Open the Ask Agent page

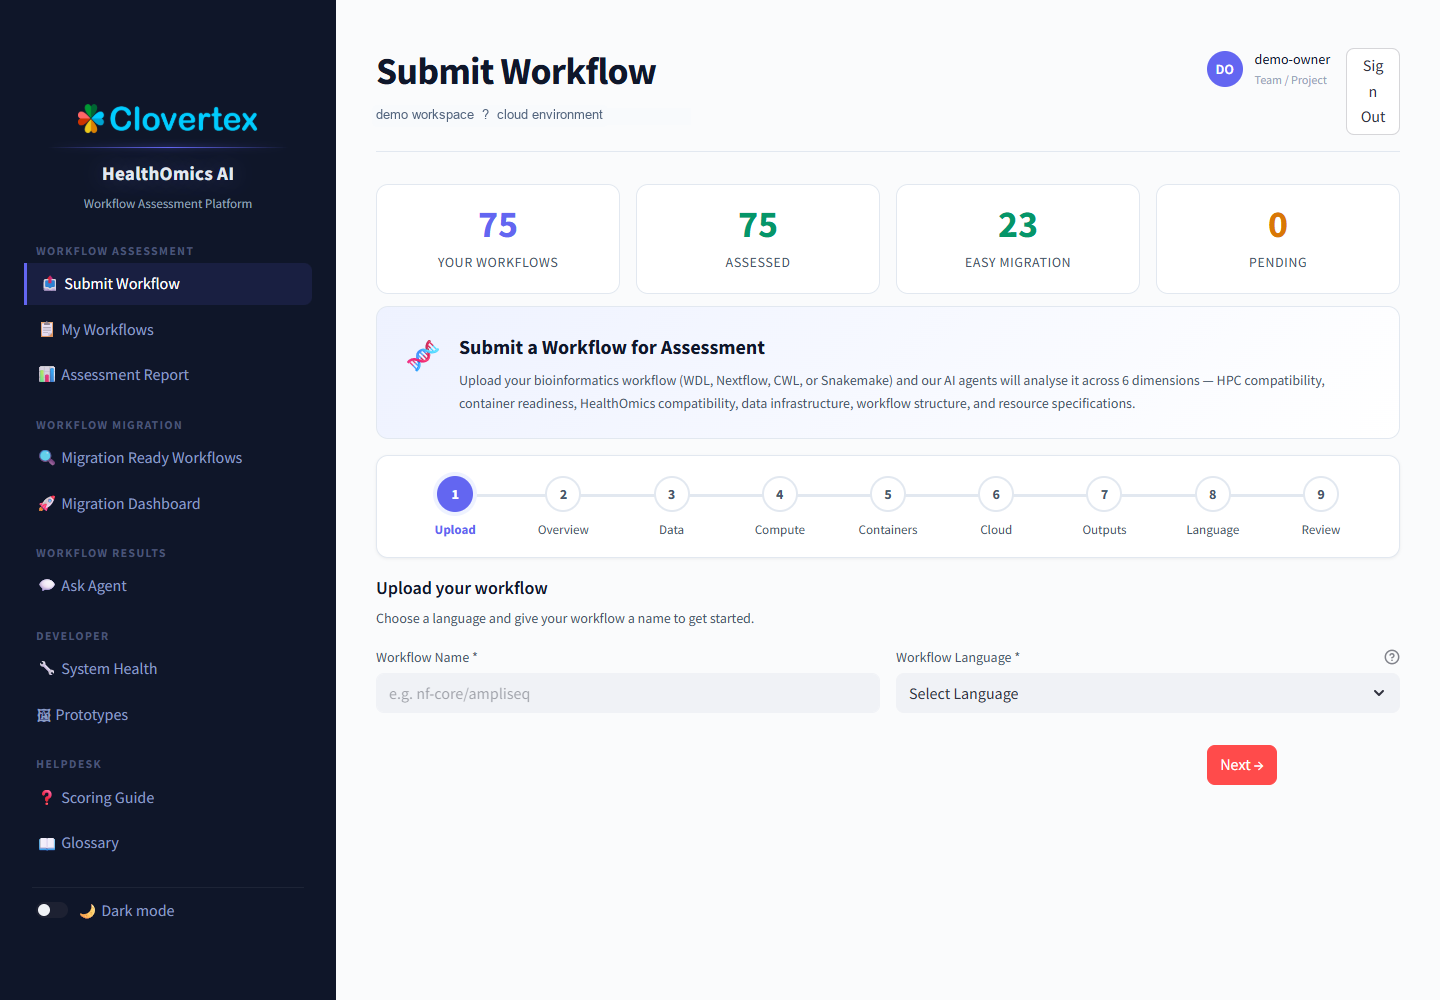pyautogui.click(x=168, y=586)
